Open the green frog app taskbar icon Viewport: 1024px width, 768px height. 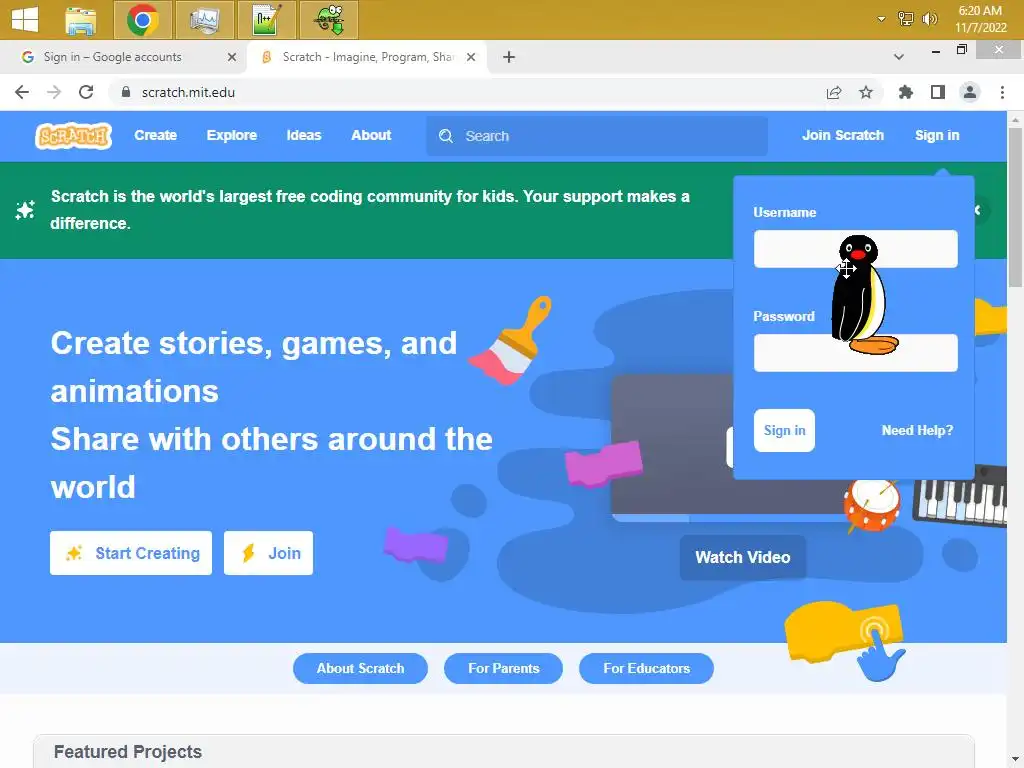[x=328, y=20]
